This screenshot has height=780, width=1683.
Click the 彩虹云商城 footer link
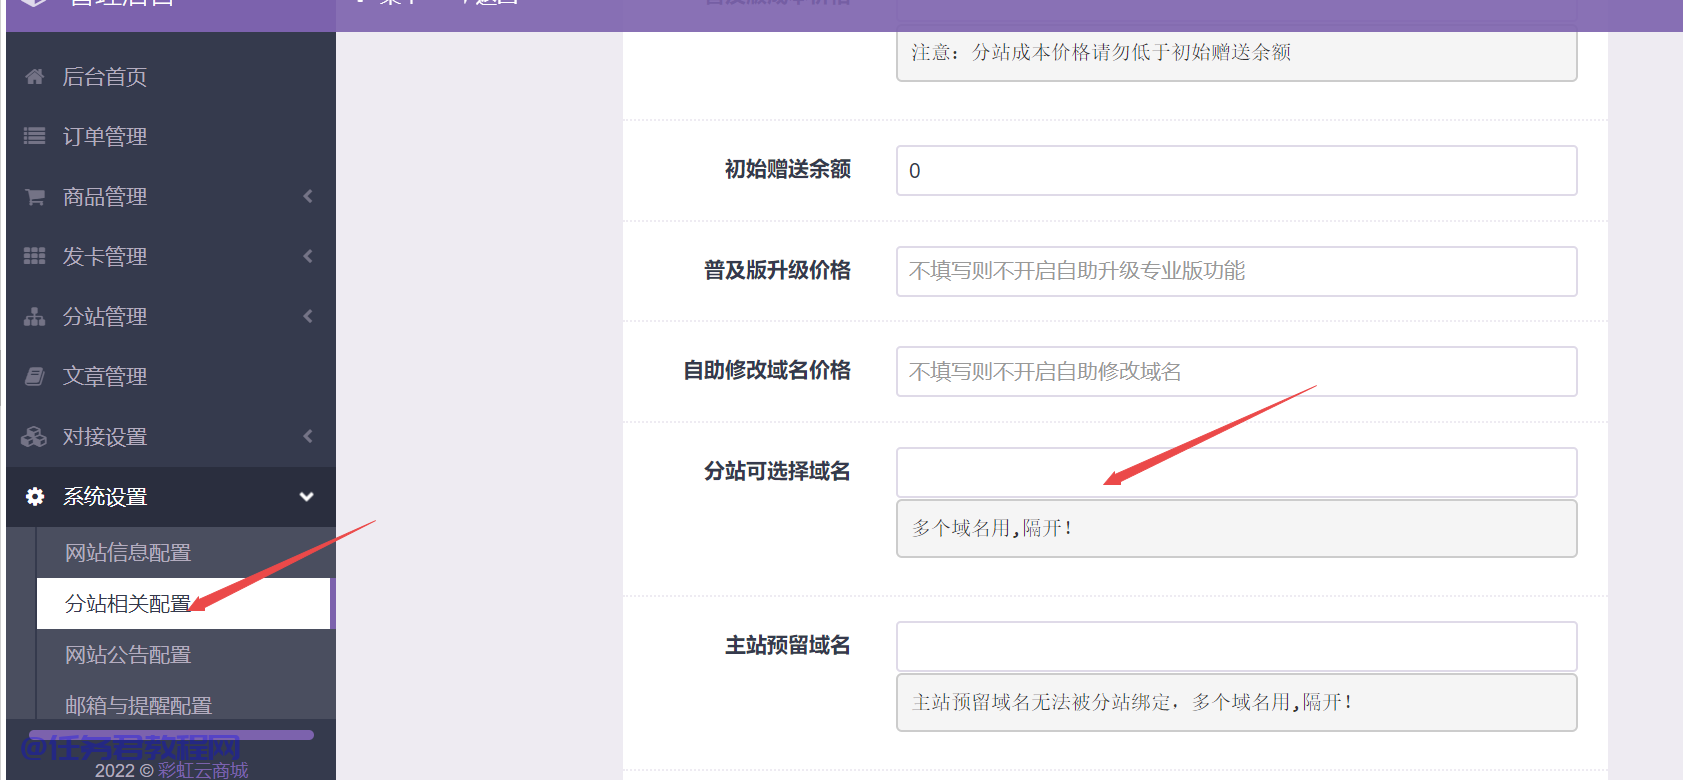pyautogui.click(x=203, y=770)
